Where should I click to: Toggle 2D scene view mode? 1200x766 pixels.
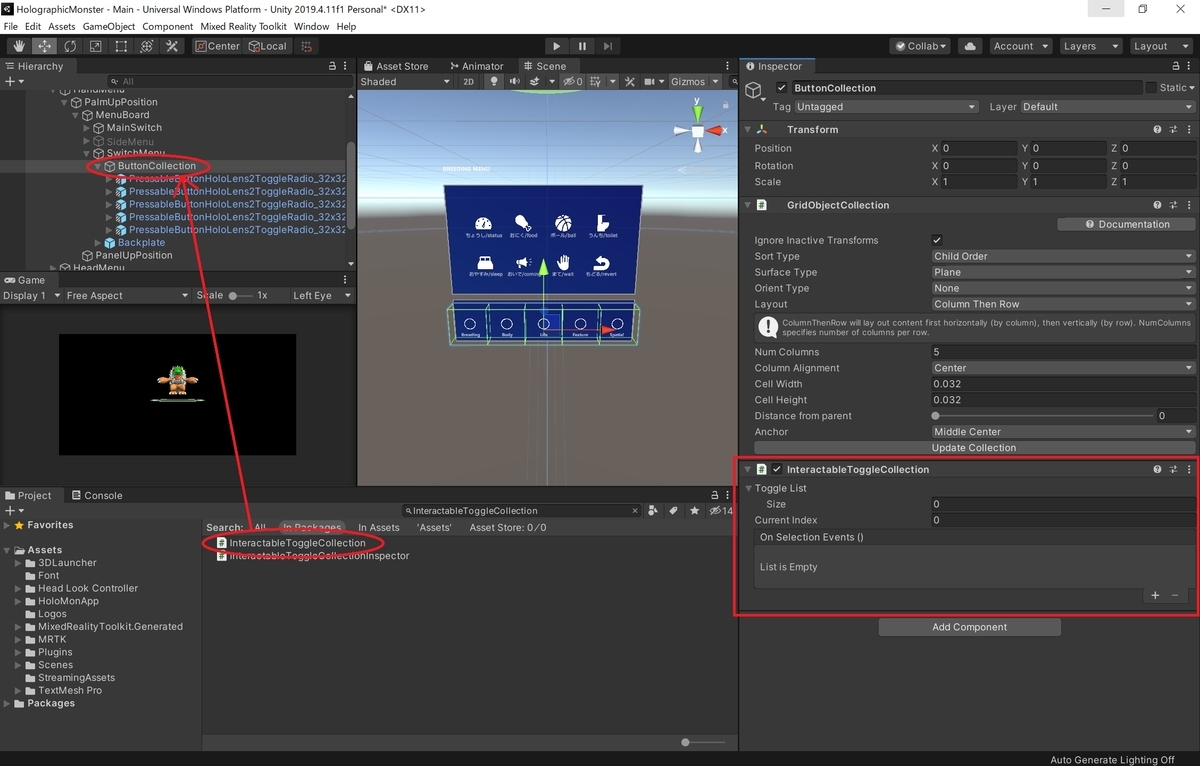point(469,82)
